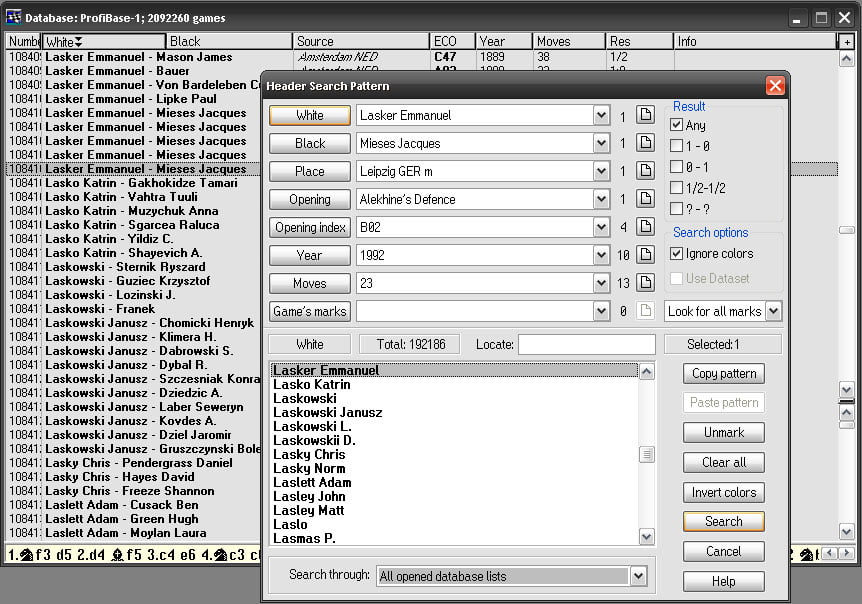Click the page icon next to Alekhine's Defence opening
This screenshot has height=604, width=862.
pyautogui.click(x=645, y=199)
